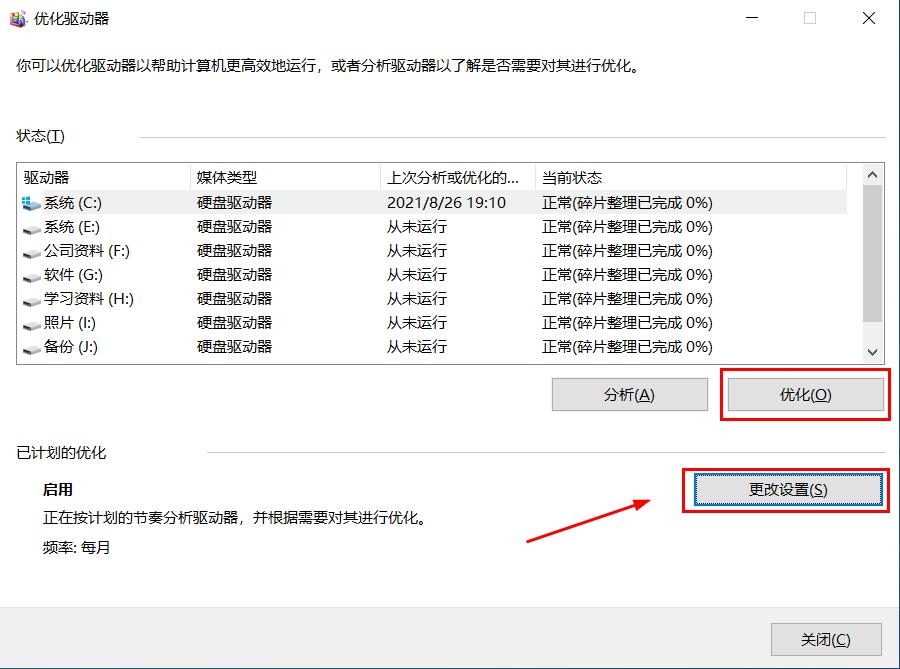Click the status cell of 学习资料 (H:)

click(x=627, y=299)
